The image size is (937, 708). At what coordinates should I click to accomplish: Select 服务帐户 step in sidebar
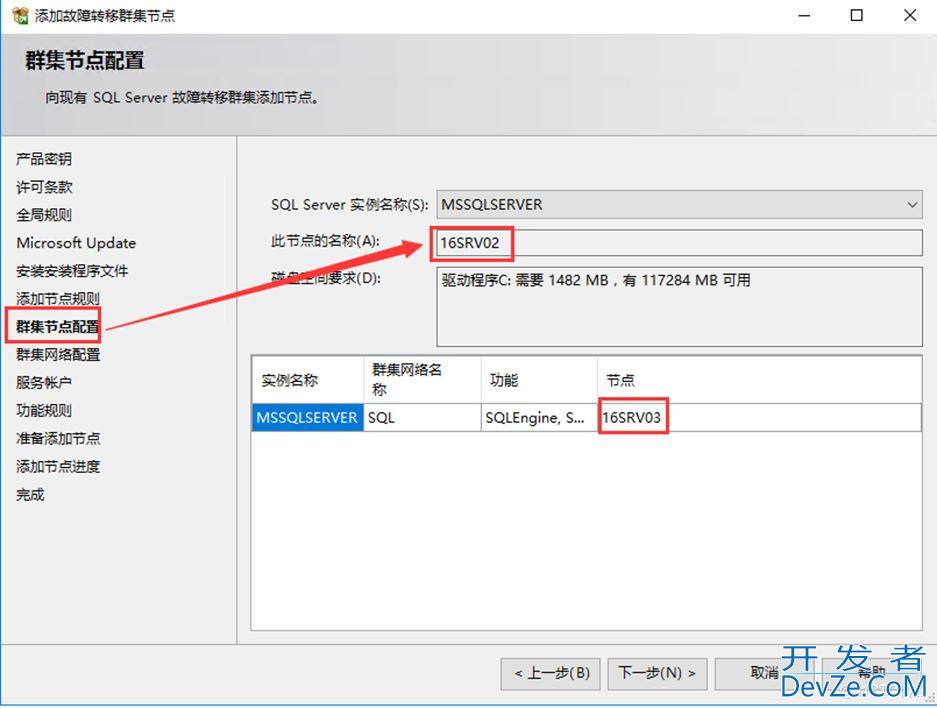point(44,382)
